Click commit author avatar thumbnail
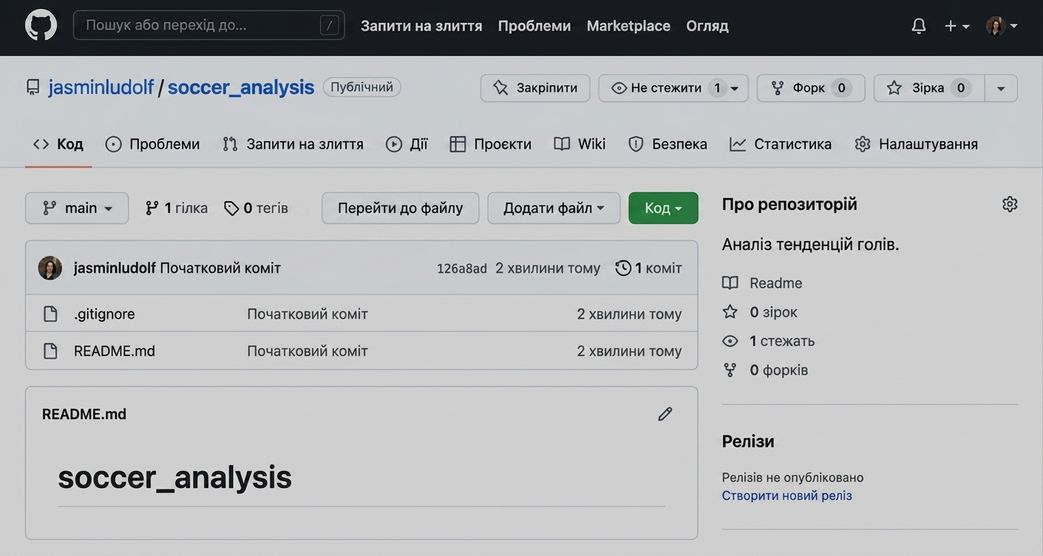Image resolution: width=1043 pixels, height=556 pixels. click(50, 268)
